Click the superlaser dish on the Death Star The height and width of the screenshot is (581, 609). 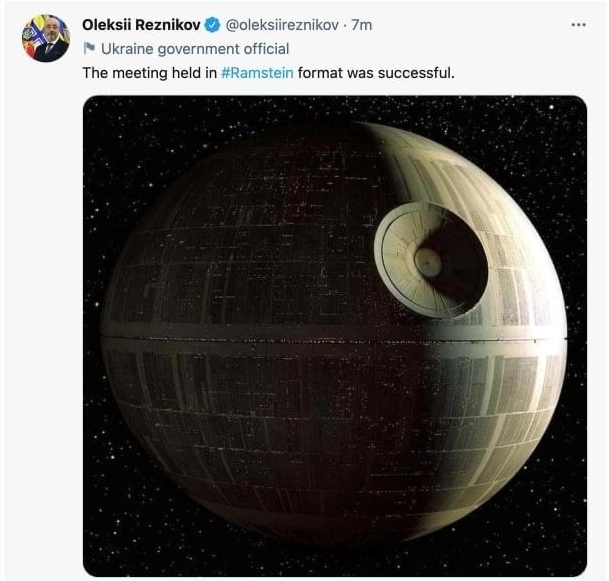[431, 259]
